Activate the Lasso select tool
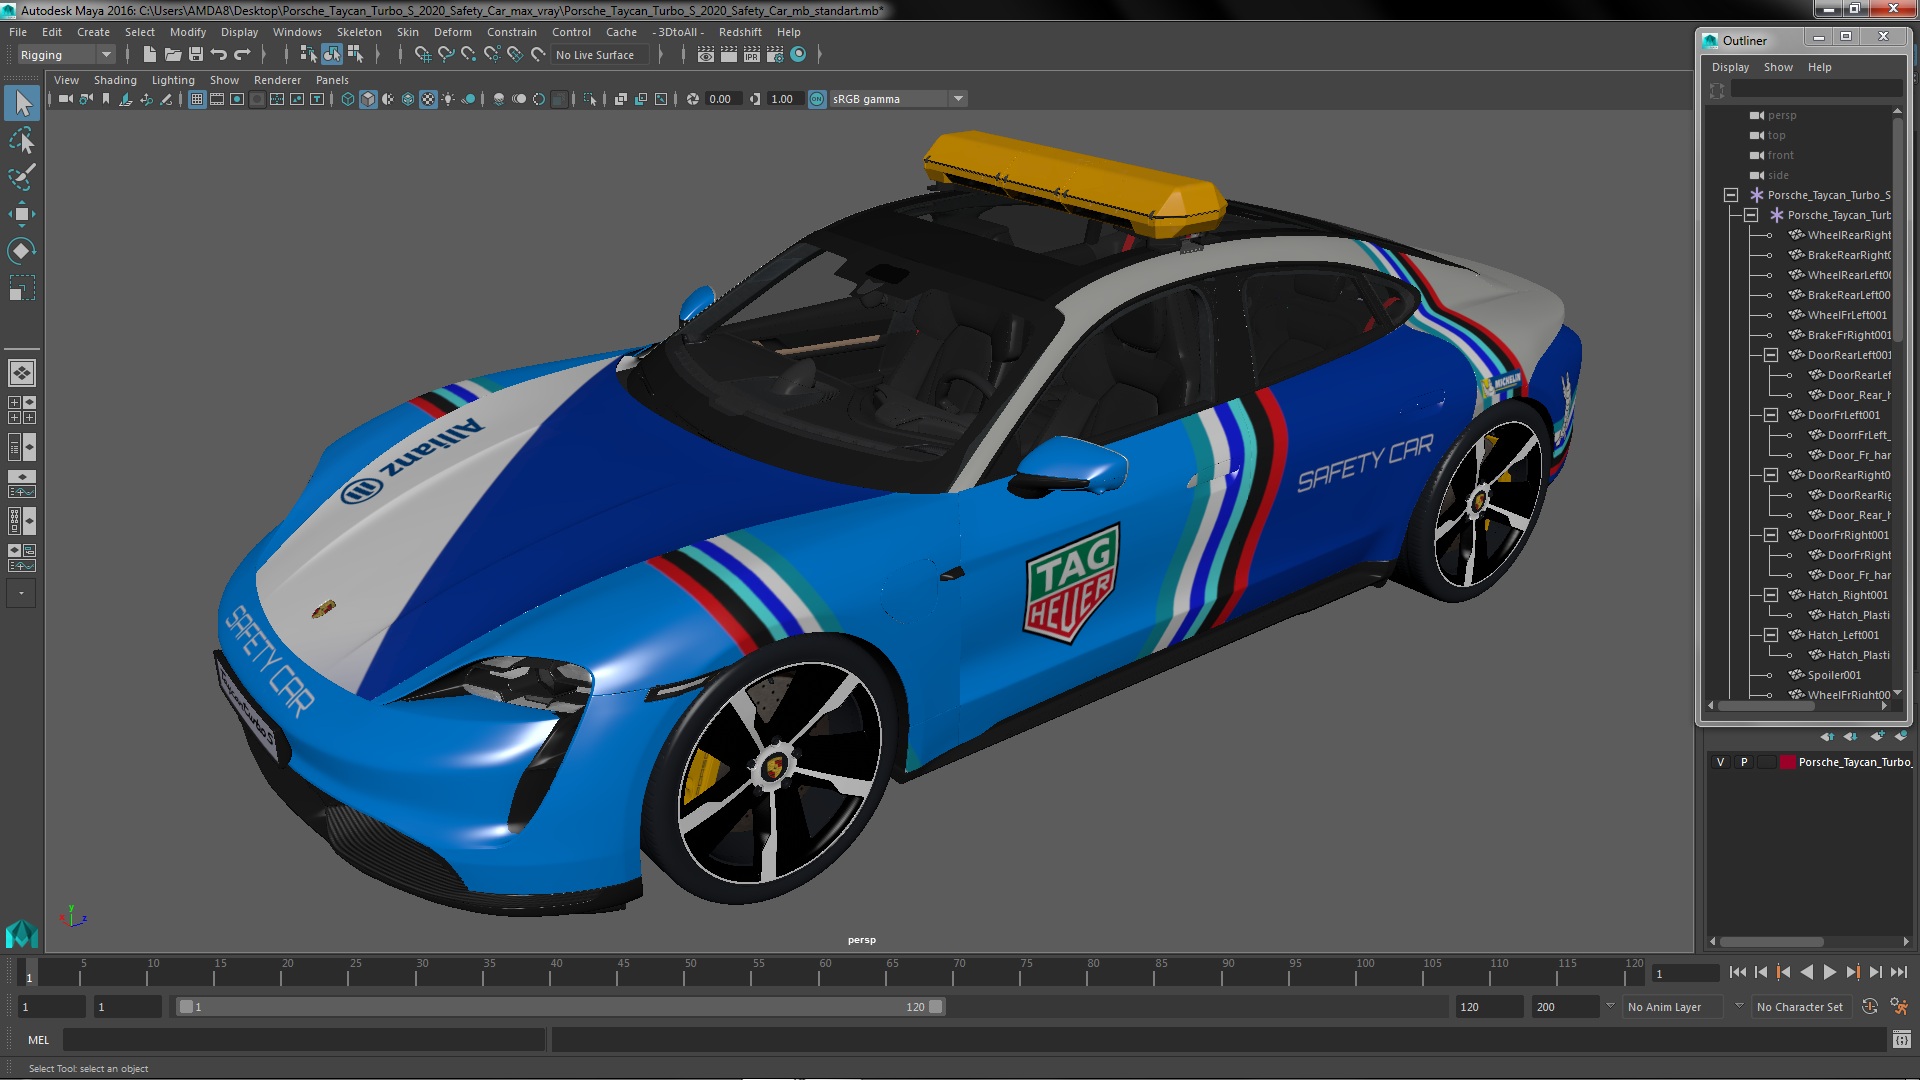 (x=22, y=140)
